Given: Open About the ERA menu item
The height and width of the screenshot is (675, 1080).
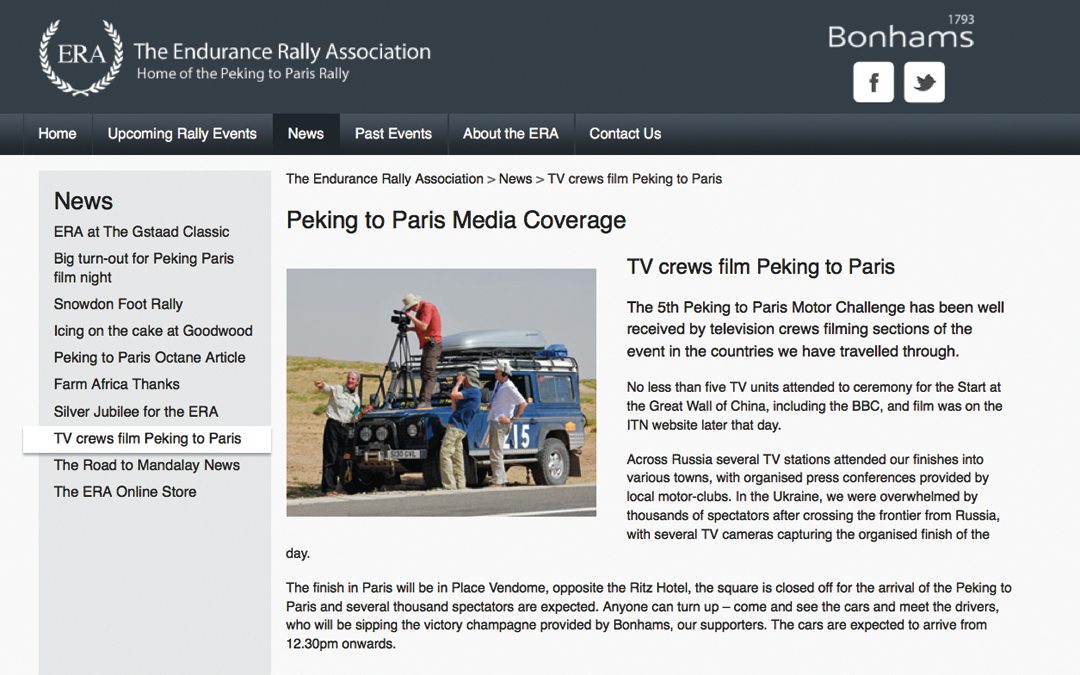Looking at the screenshot, I should (x=510, y=134).
